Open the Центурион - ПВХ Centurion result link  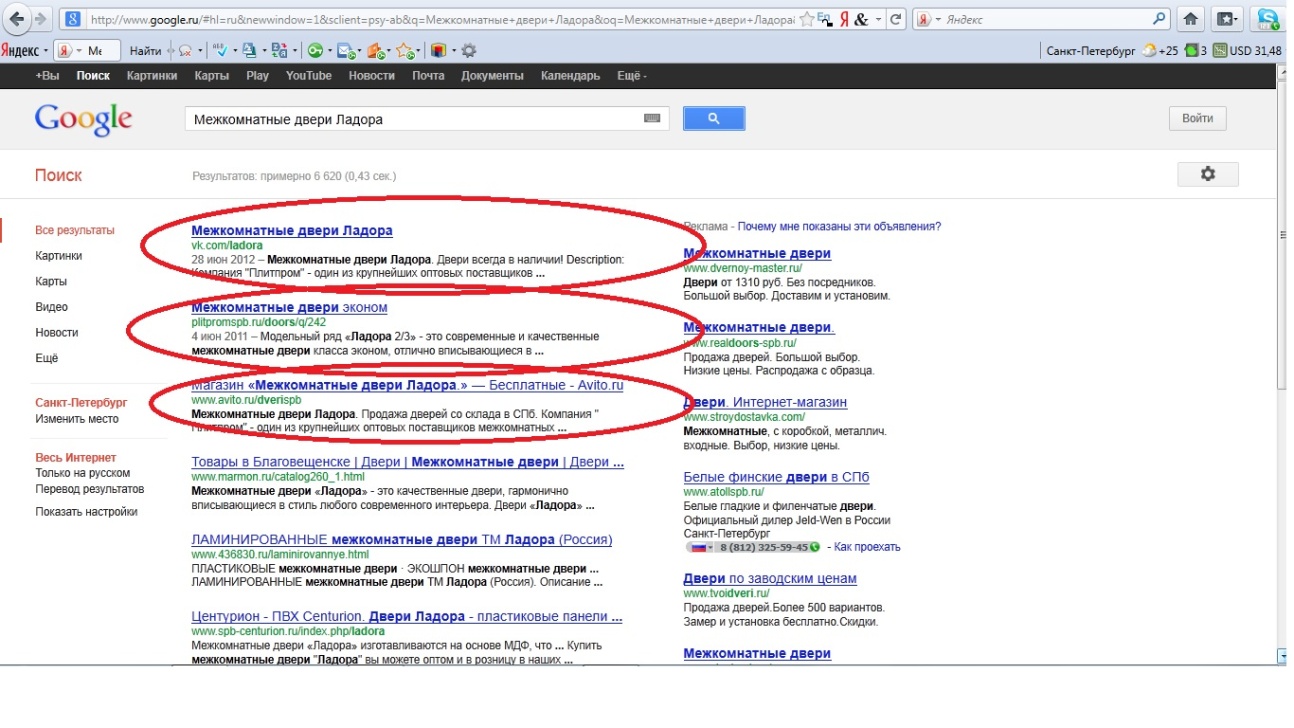pyautogui.click(x=406, y=616)
